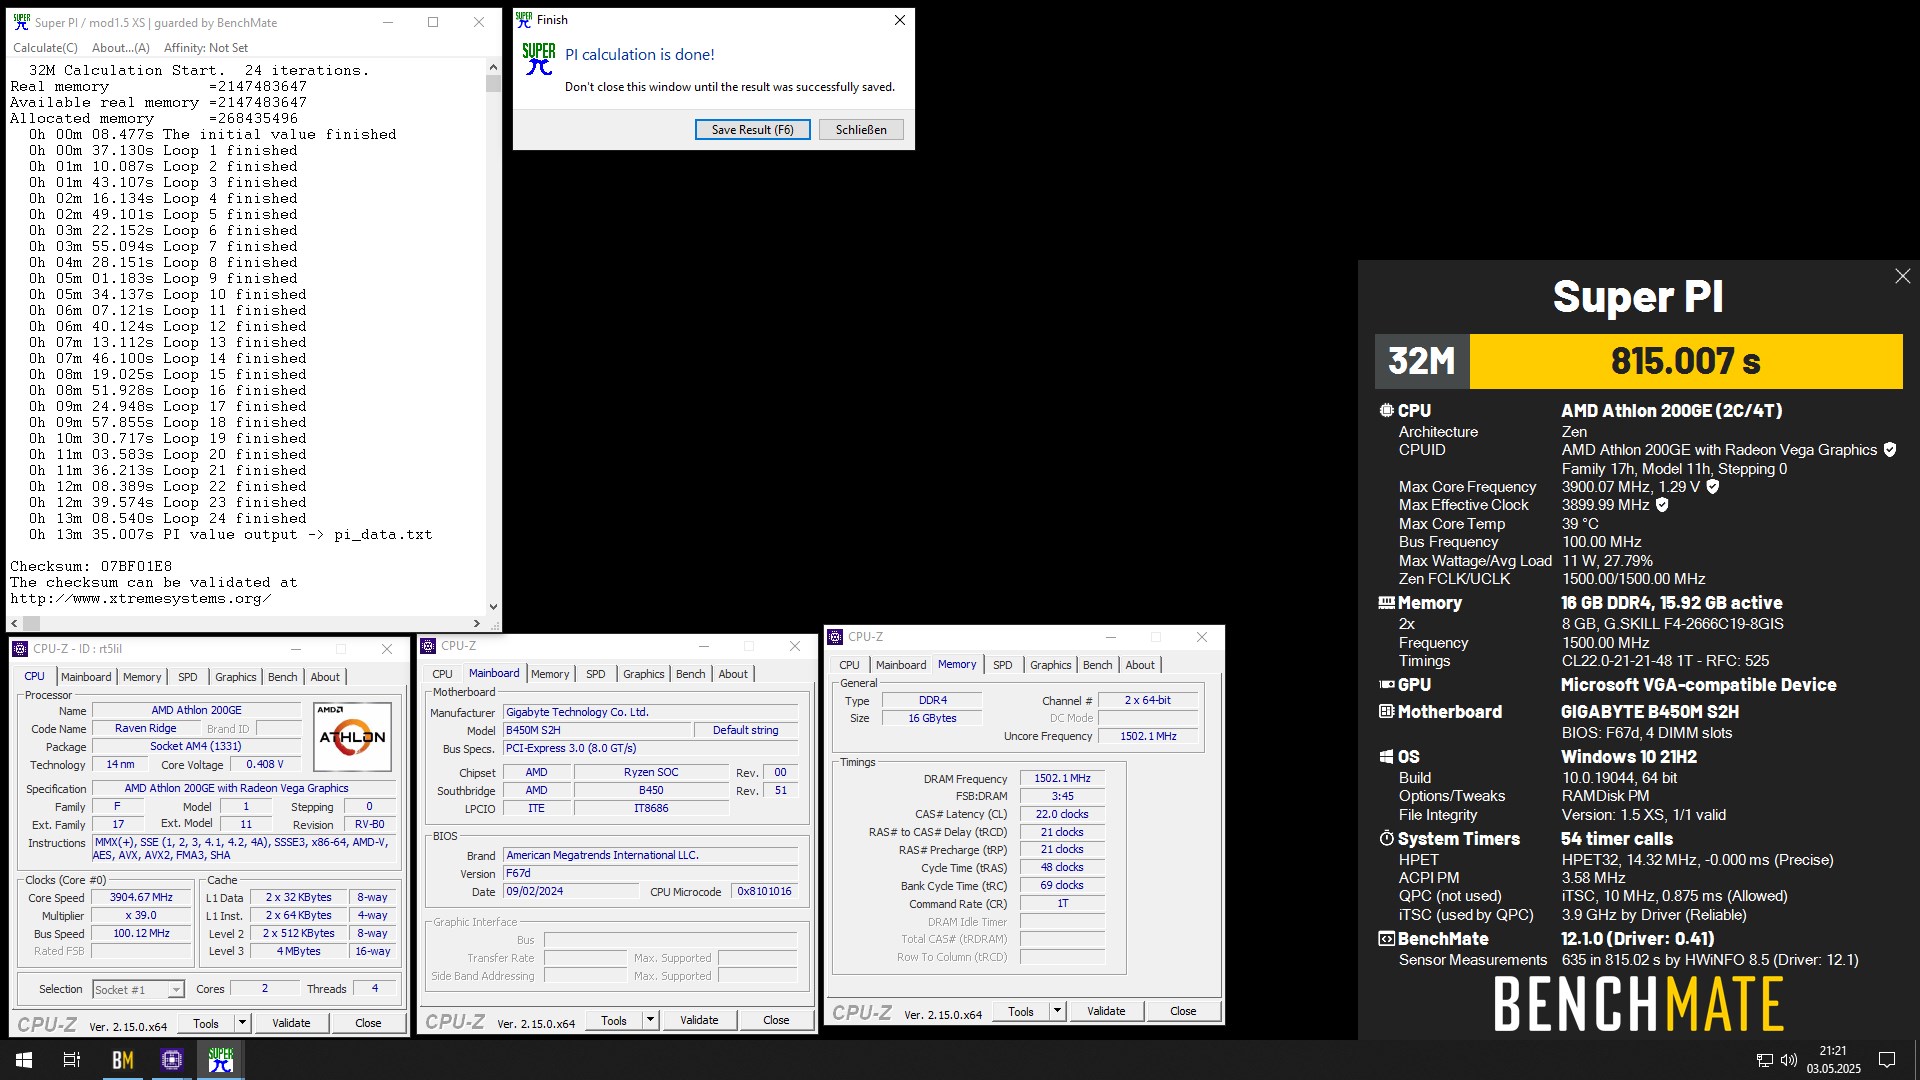Click Validate in Mainboard CPU-Z window

(x=699, y=1020)
